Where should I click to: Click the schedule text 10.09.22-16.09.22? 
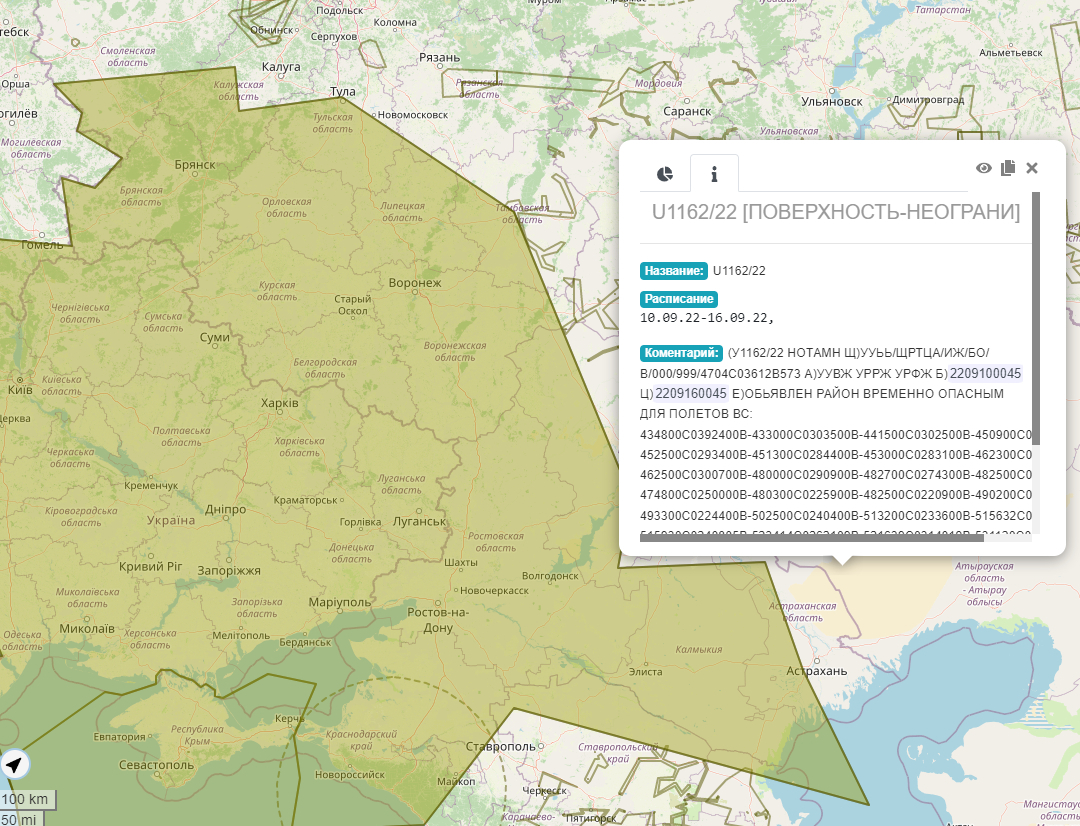coord(707,318)
